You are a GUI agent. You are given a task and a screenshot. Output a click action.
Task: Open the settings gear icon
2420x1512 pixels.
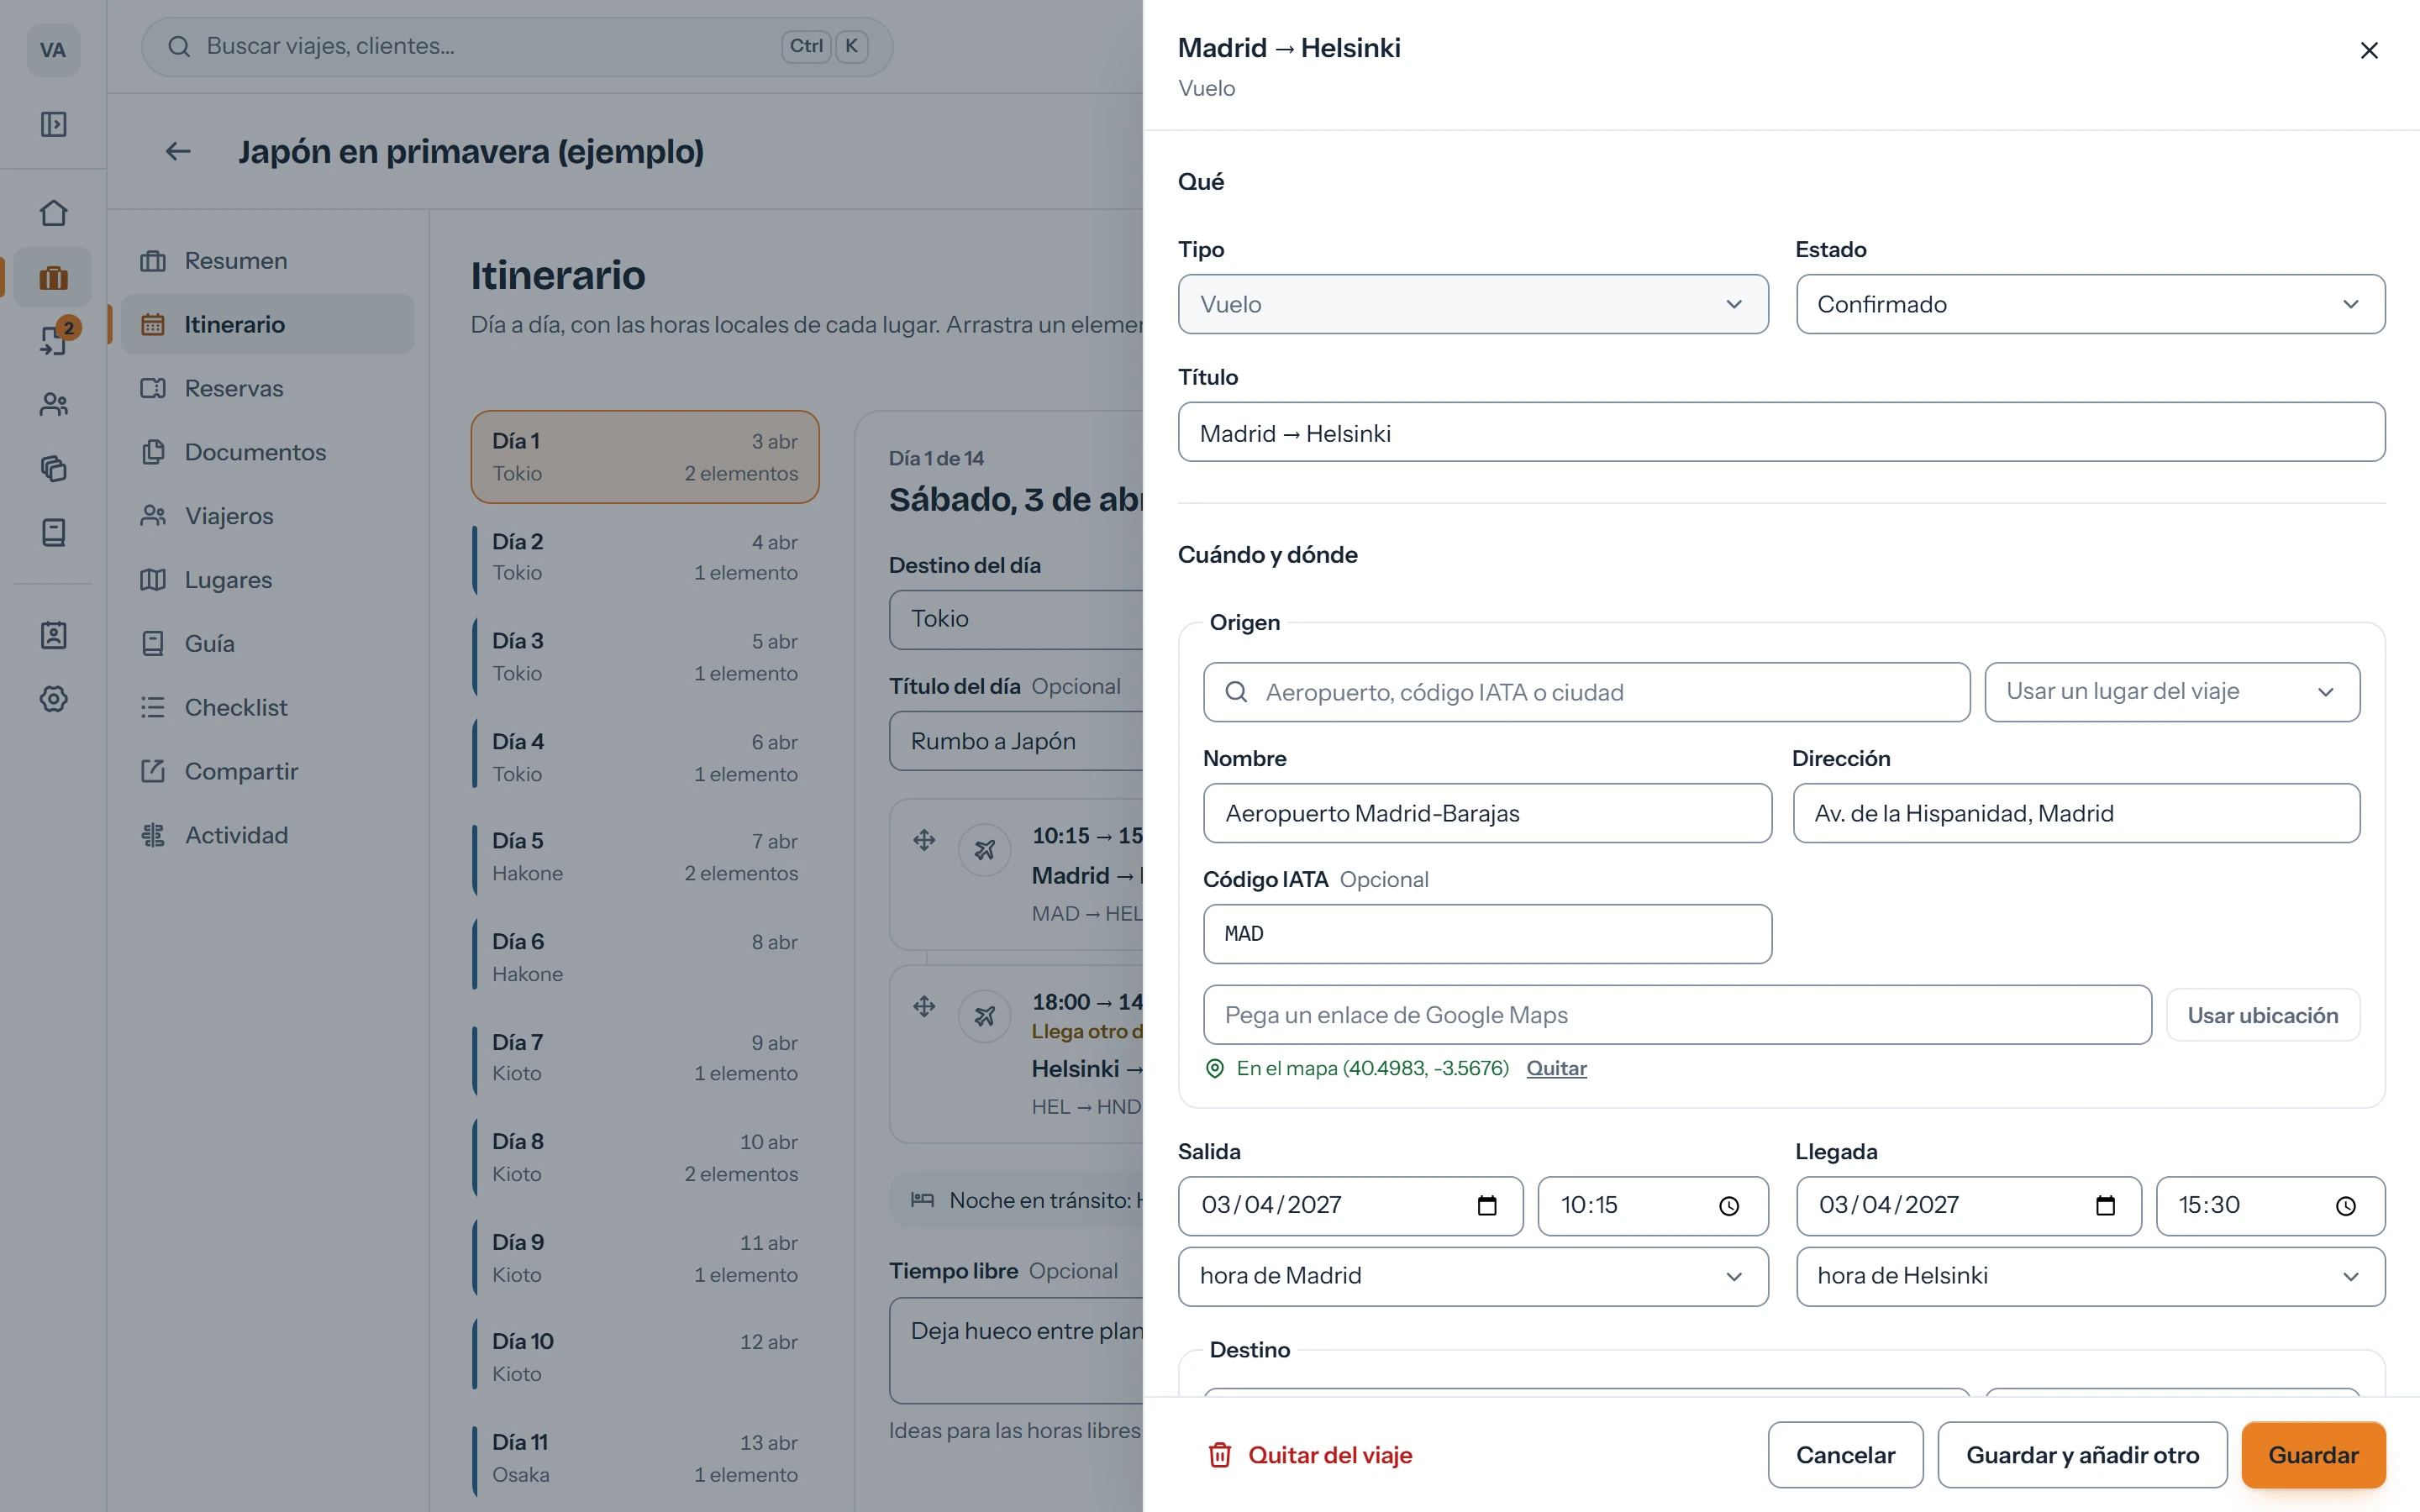pos(53,699)
